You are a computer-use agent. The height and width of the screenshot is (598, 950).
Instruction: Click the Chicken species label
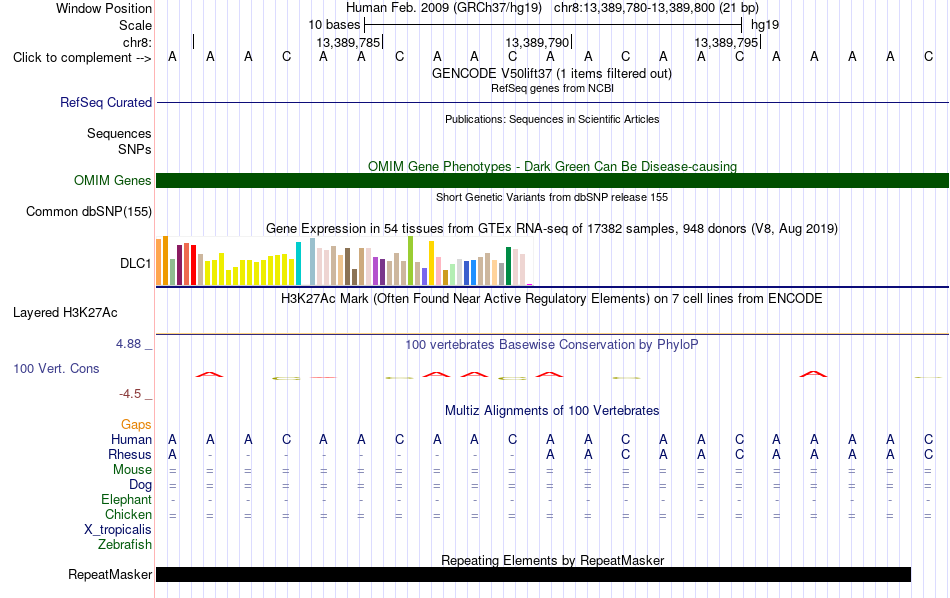[x=128, y=514]
